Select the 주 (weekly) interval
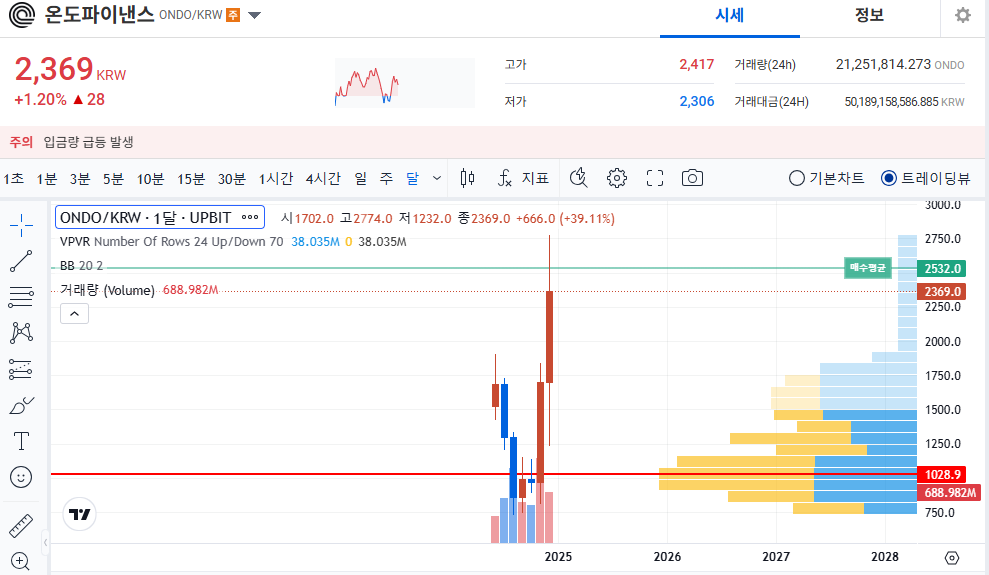This screenshot has width=989, height=575. [x=386, y=178]
